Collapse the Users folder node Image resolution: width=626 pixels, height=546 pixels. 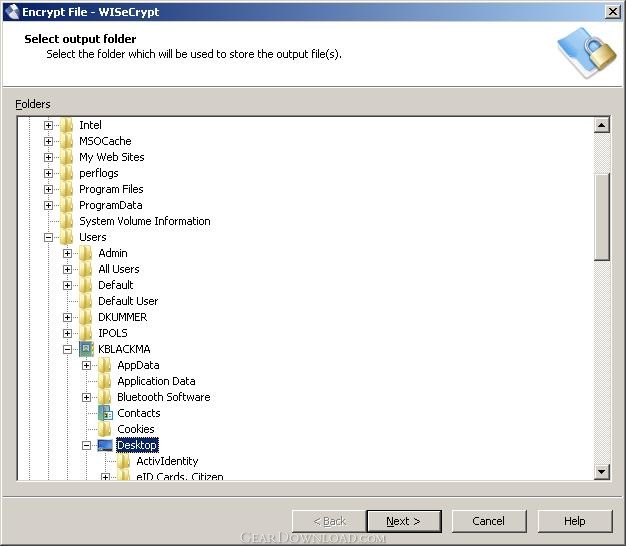pos(48,237)
